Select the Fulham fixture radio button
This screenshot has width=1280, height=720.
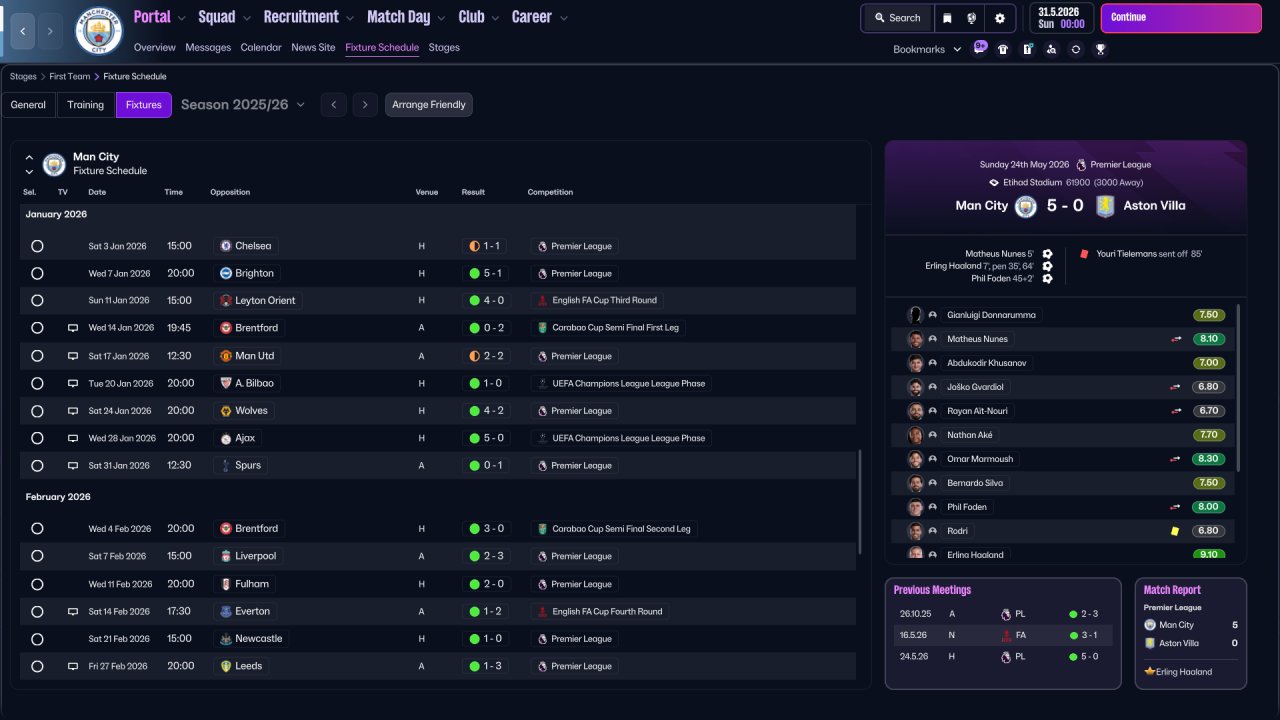point(37,584)
